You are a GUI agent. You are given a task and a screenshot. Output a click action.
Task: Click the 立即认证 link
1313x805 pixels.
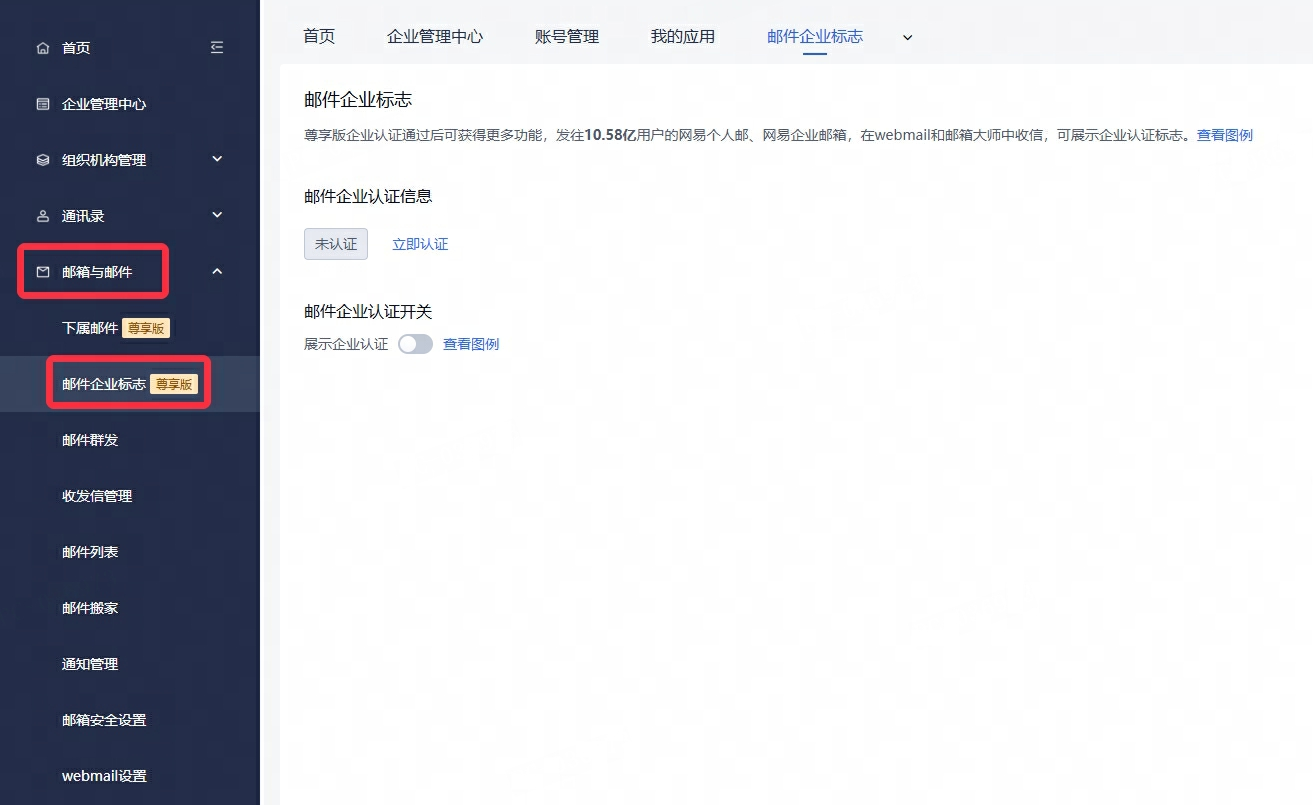[420, 244]
